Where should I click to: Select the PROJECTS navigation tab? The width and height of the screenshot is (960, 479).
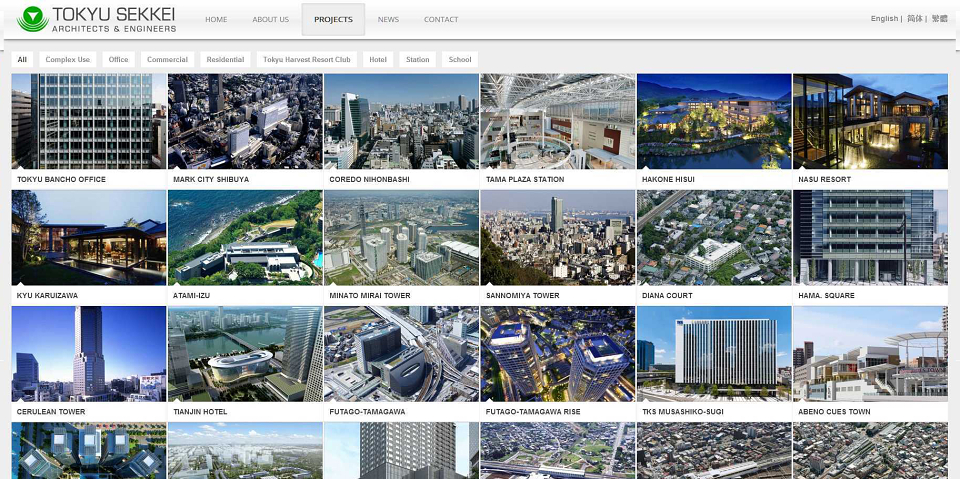pyautogui.click(x=333, y=20)
